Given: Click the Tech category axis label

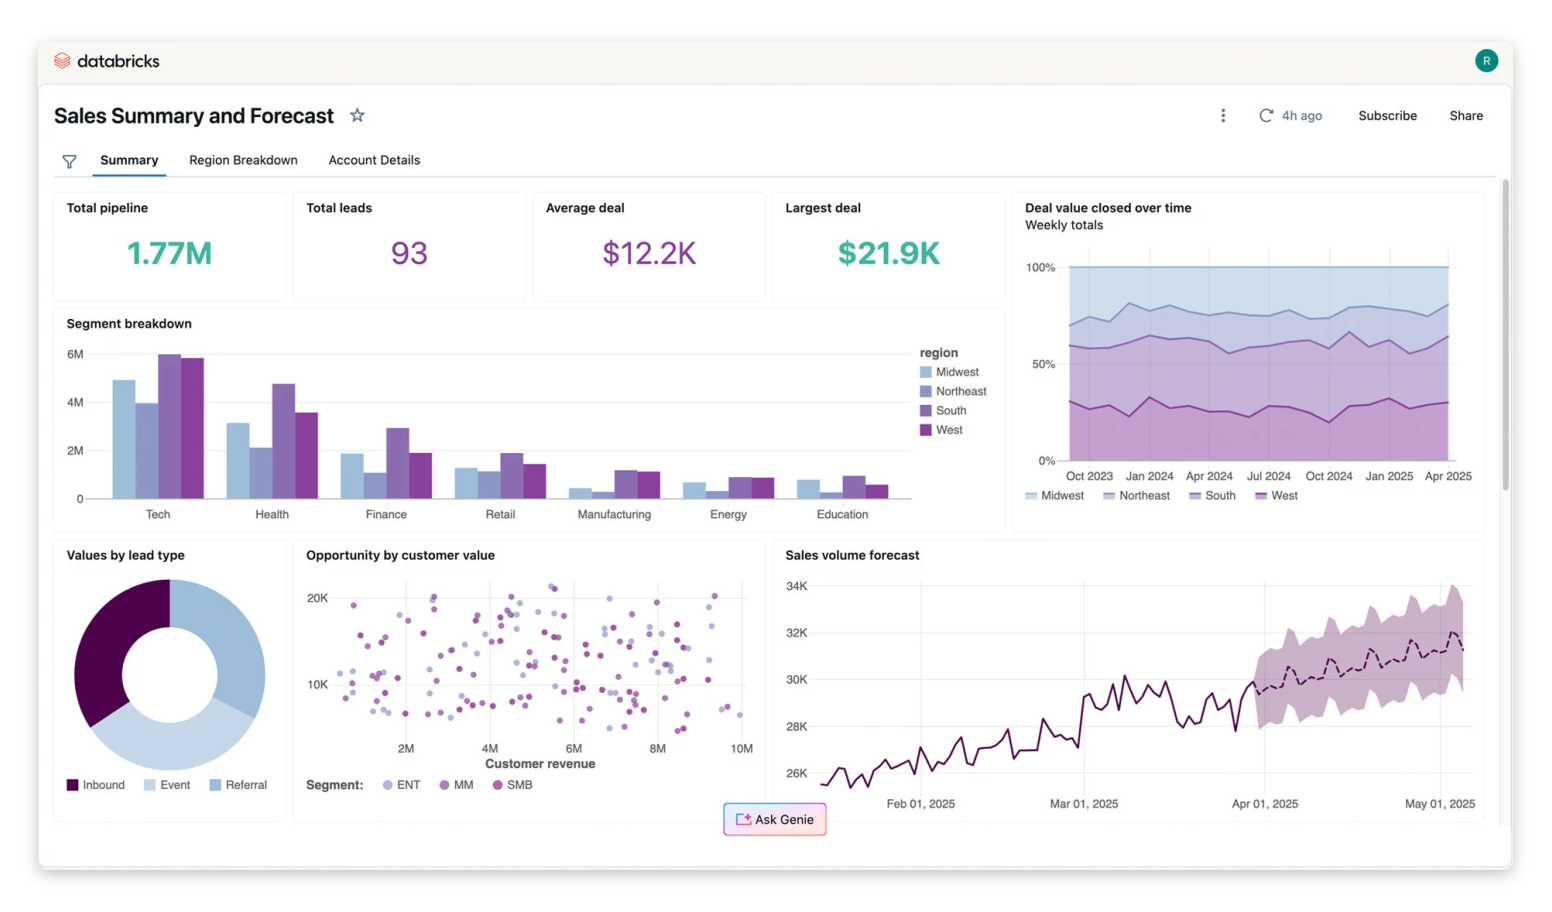Looking at the screenshot, I should click(158, 514).
